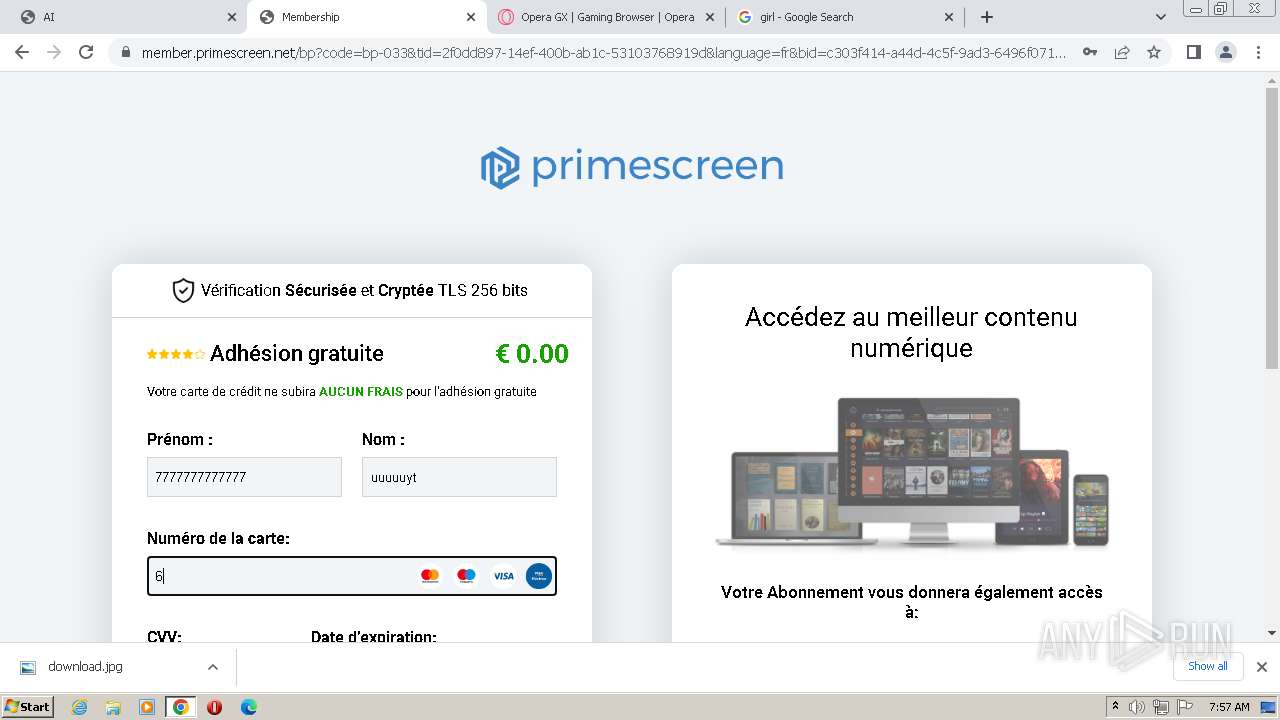
Task: Click the Adhésion gratuite heading
Action: (297, 354)
